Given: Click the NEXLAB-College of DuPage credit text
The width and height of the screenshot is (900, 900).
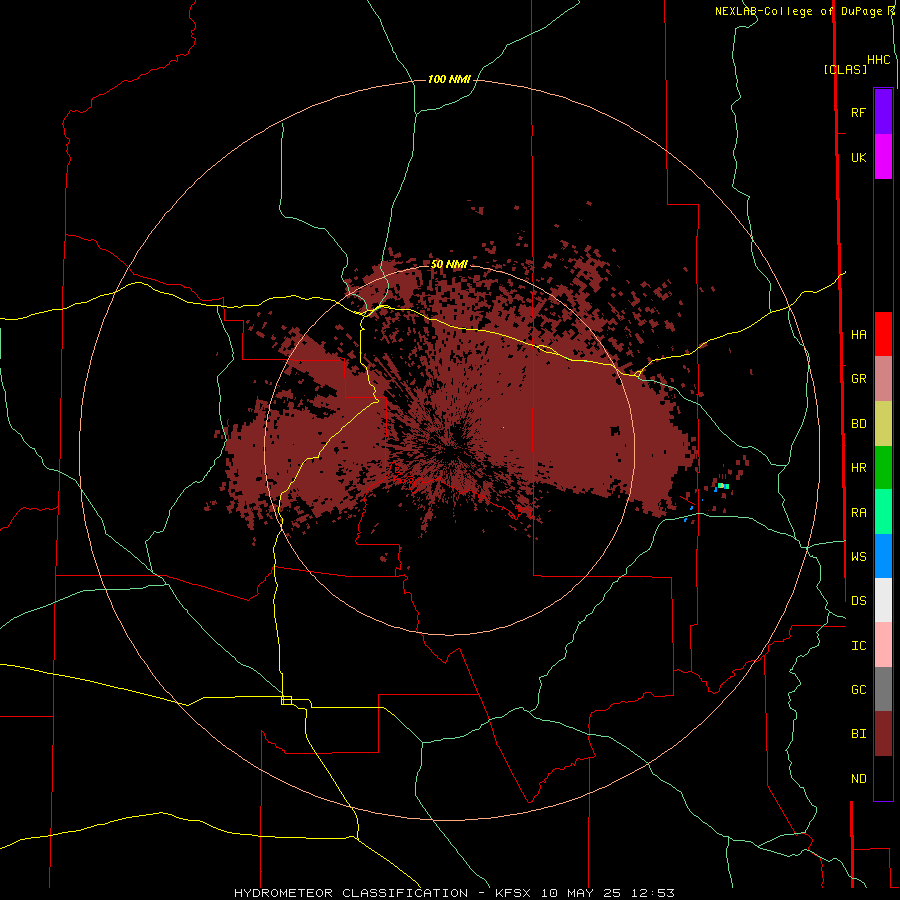Looking at the screenshot, I should coord(799,11).
